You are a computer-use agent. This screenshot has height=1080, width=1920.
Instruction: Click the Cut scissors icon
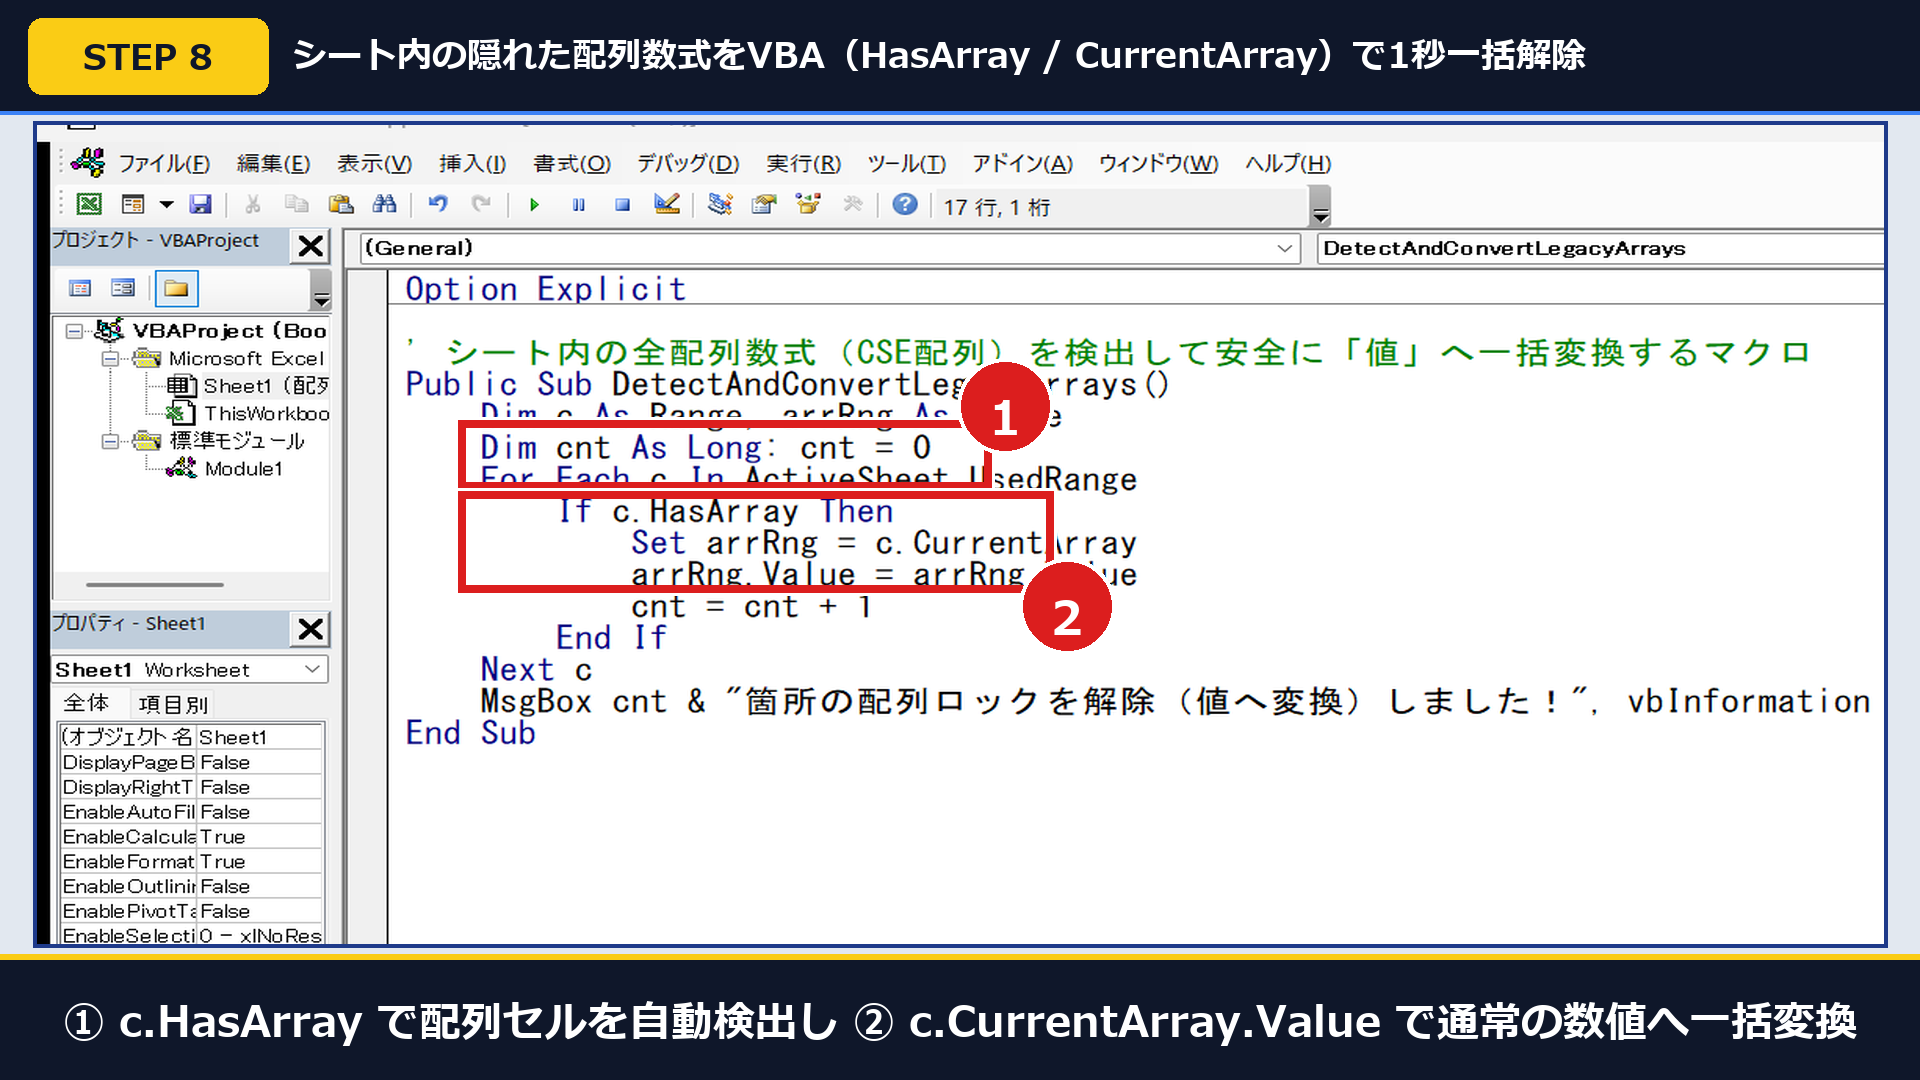[253, 204]
